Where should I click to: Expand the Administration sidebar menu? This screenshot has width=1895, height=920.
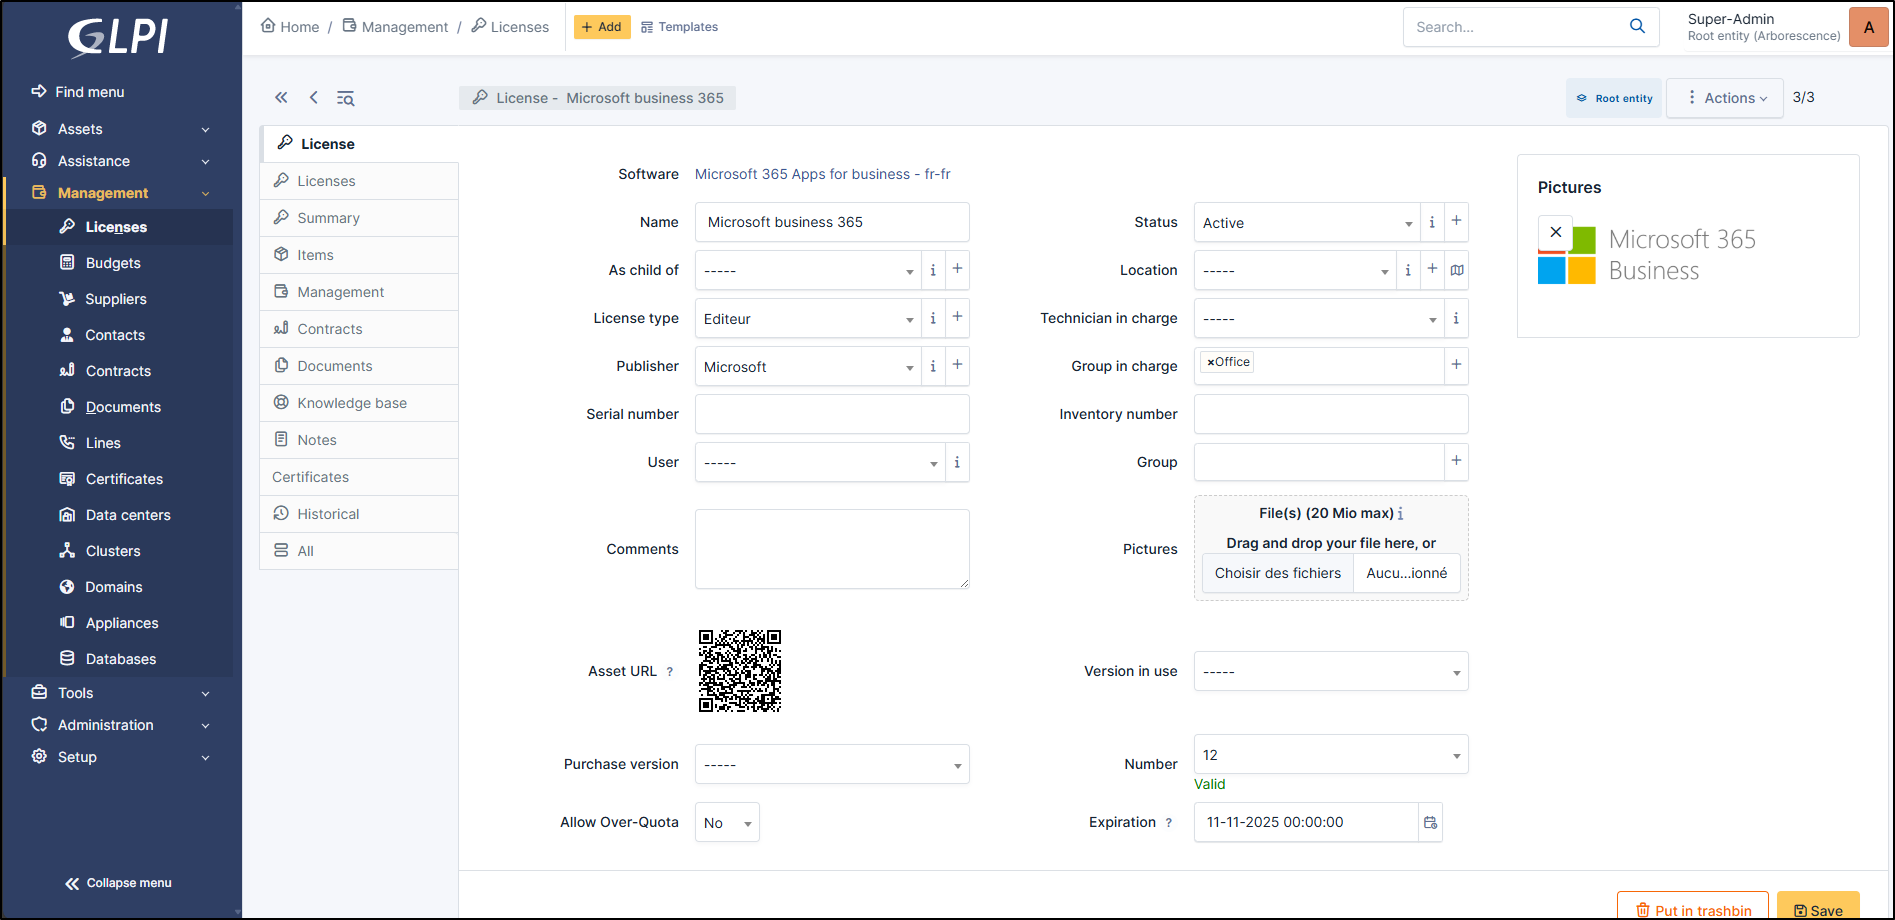tap(120, 725)
